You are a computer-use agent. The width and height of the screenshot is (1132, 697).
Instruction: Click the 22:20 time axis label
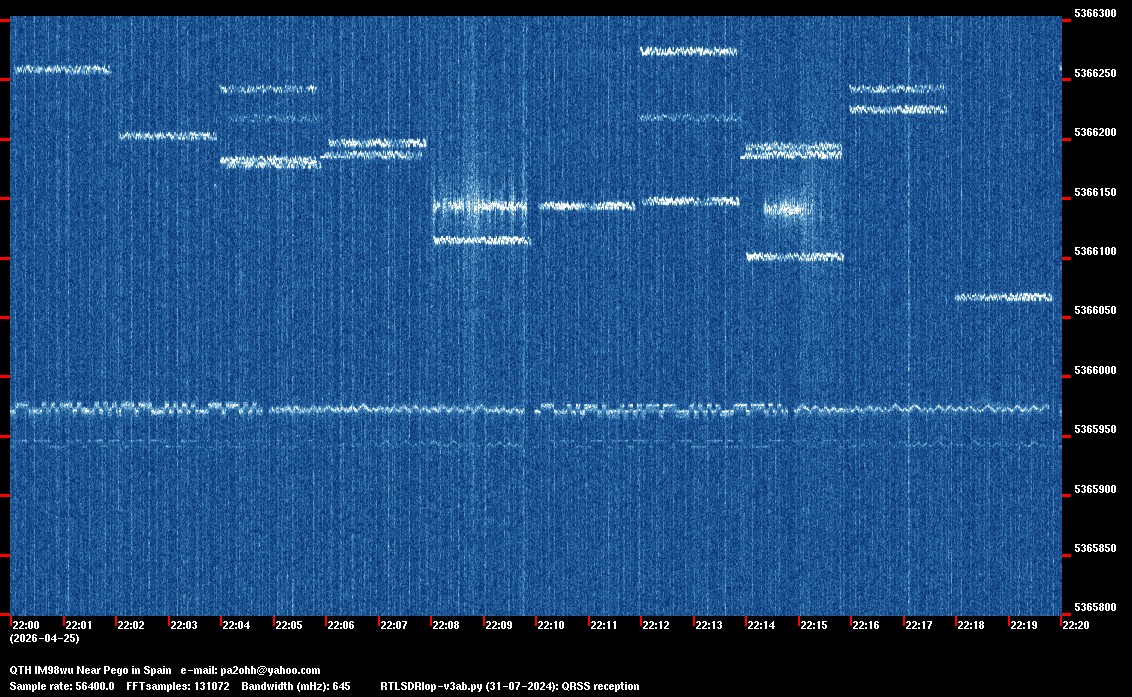point(1076,625)
